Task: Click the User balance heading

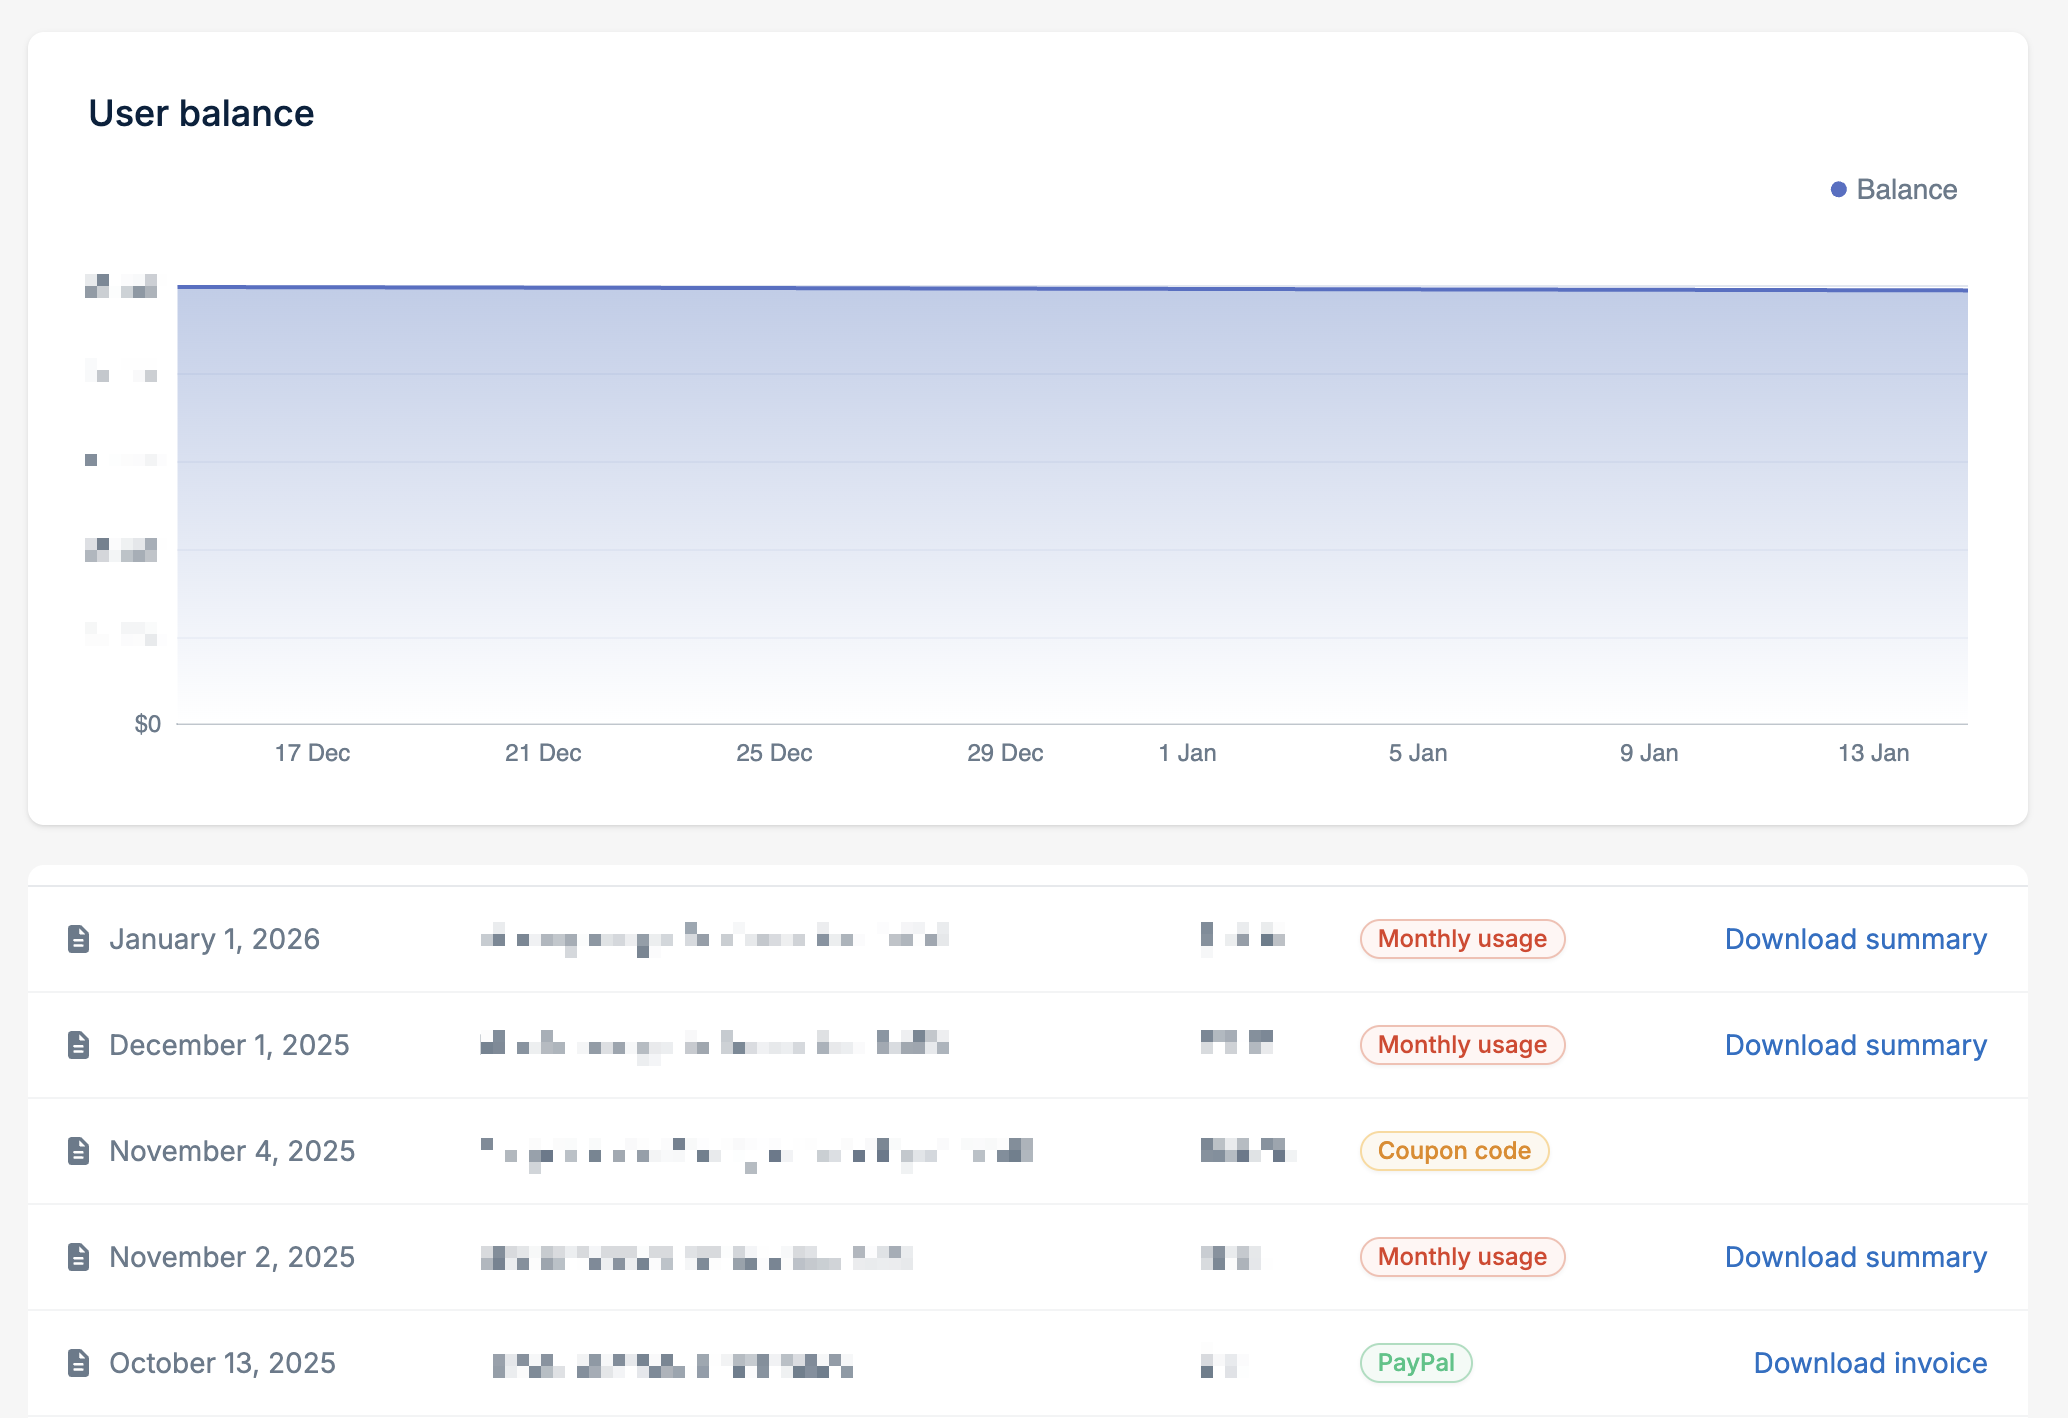Action: coord(201,113)
